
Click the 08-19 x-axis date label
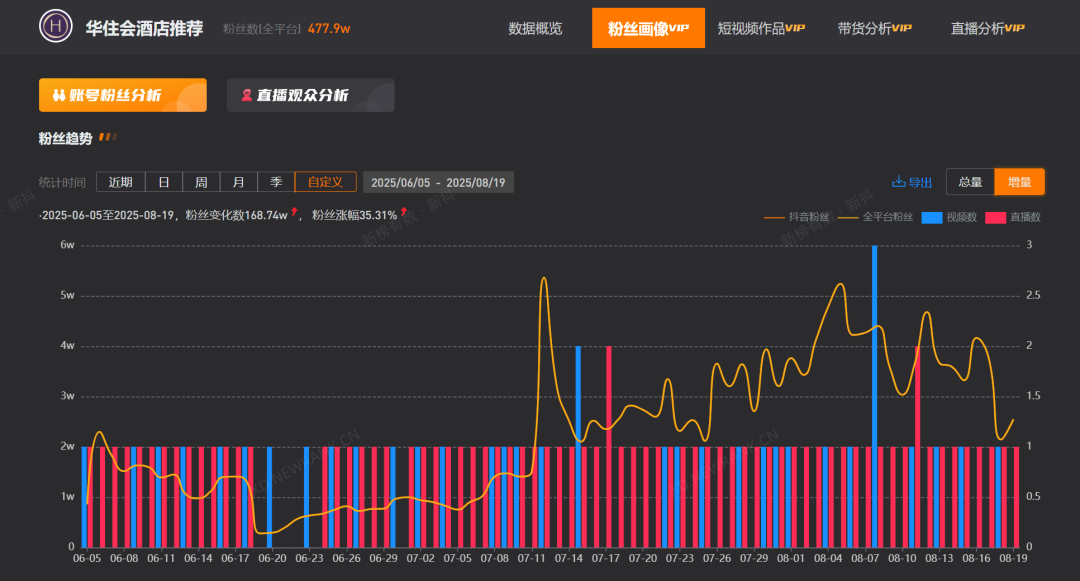tap(1013, 558)
